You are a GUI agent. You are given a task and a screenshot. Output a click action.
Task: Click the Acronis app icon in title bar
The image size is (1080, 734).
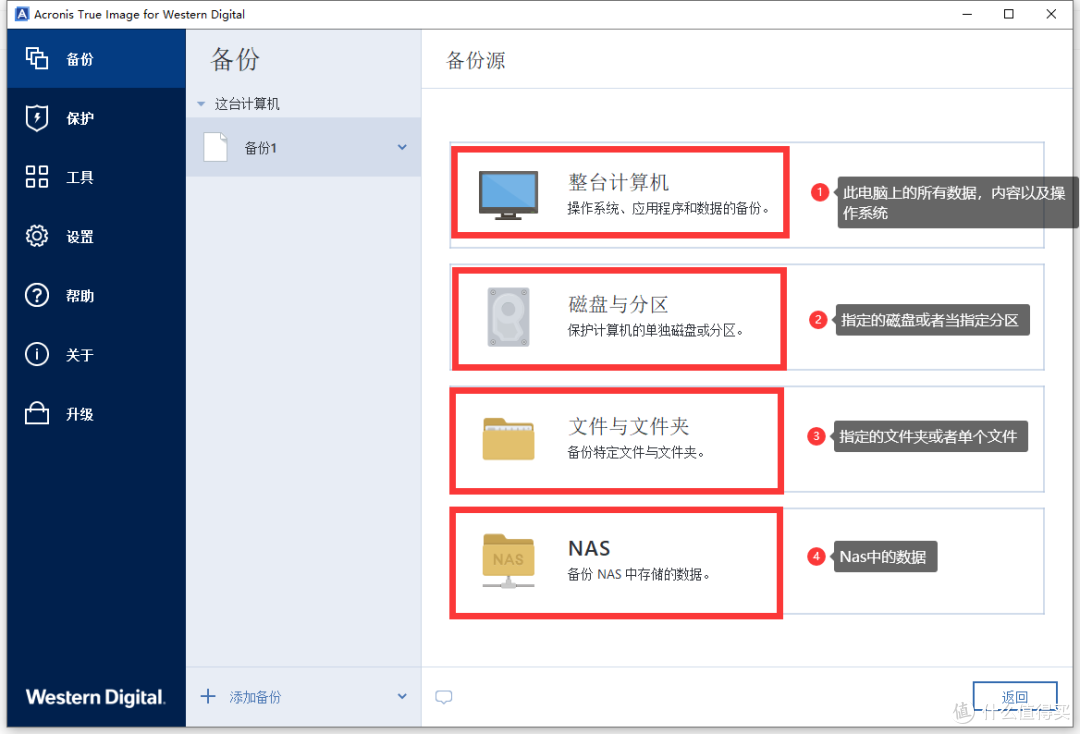[x=22, y=14]
